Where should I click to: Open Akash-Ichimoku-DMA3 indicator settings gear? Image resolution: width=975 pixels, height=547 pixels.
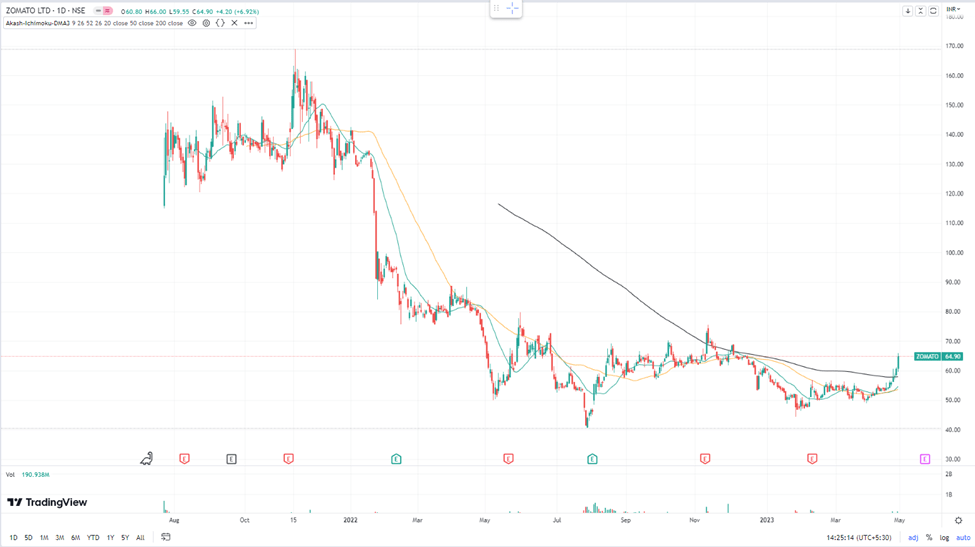point(206,23)
